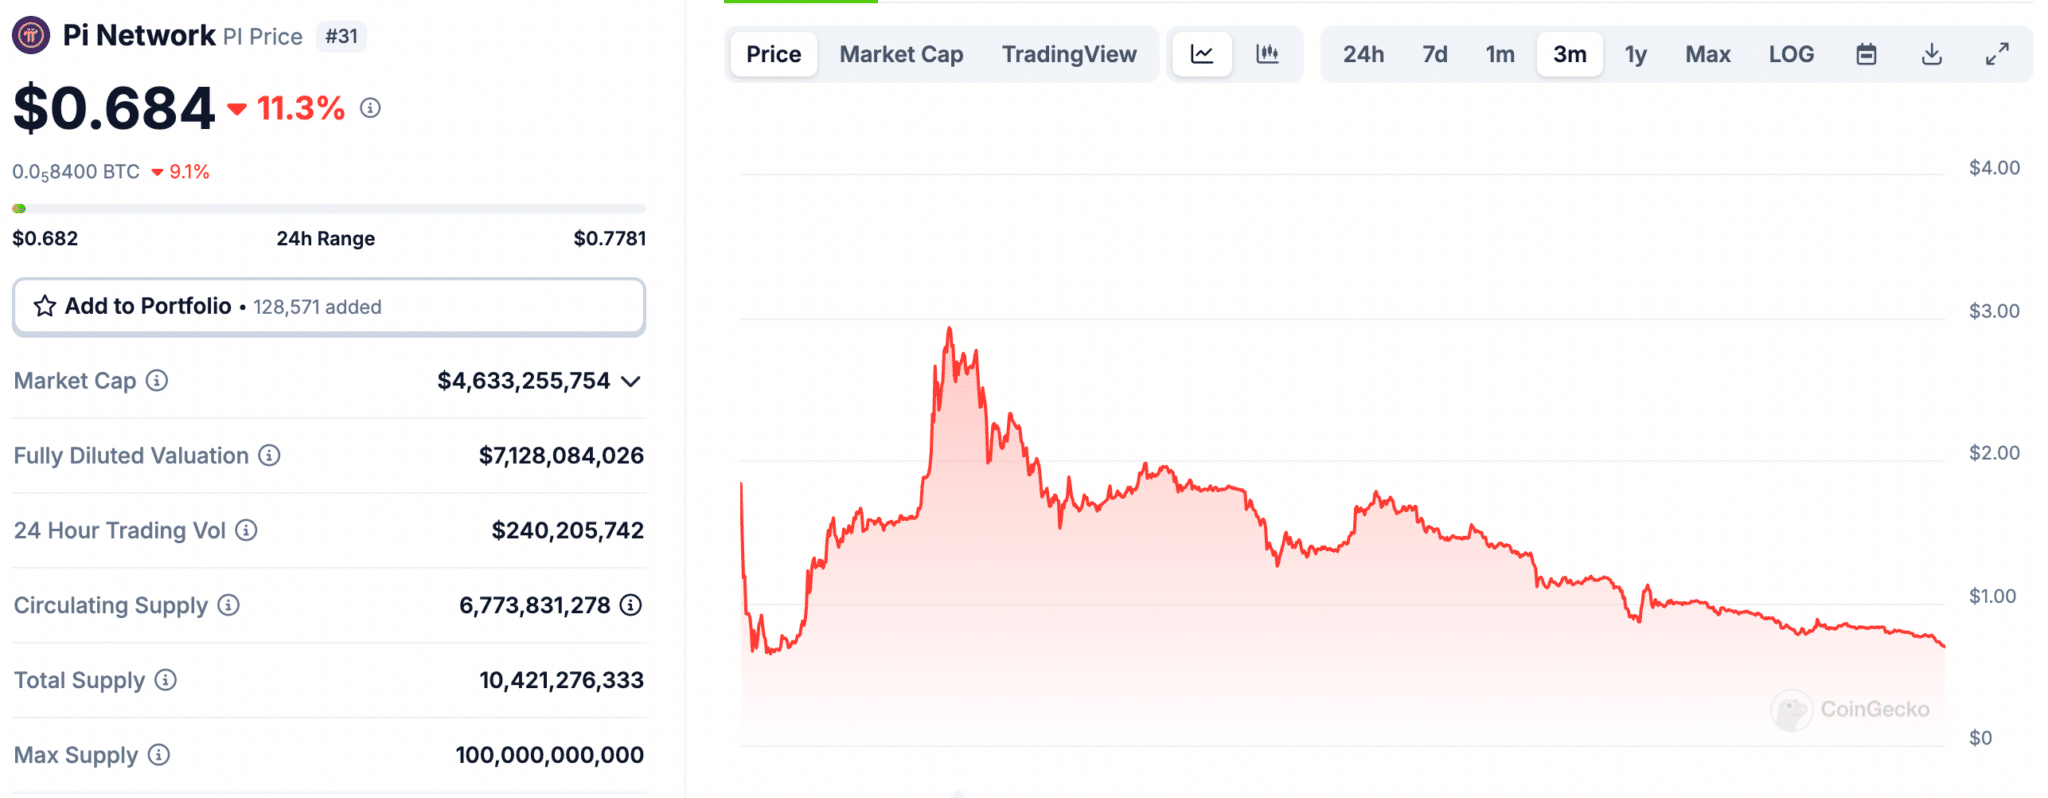Download the chart data
This screenshot has height=798, width=2048.
point(1931,54)
